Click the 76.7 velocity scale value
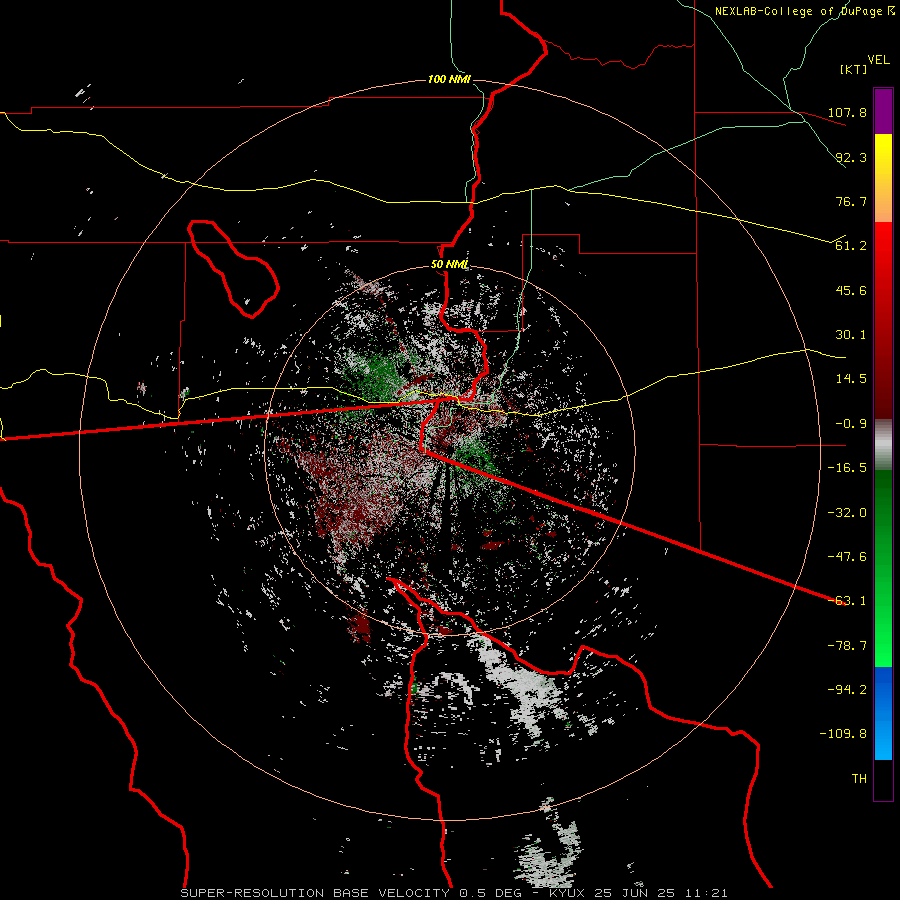 coord(851,201)
